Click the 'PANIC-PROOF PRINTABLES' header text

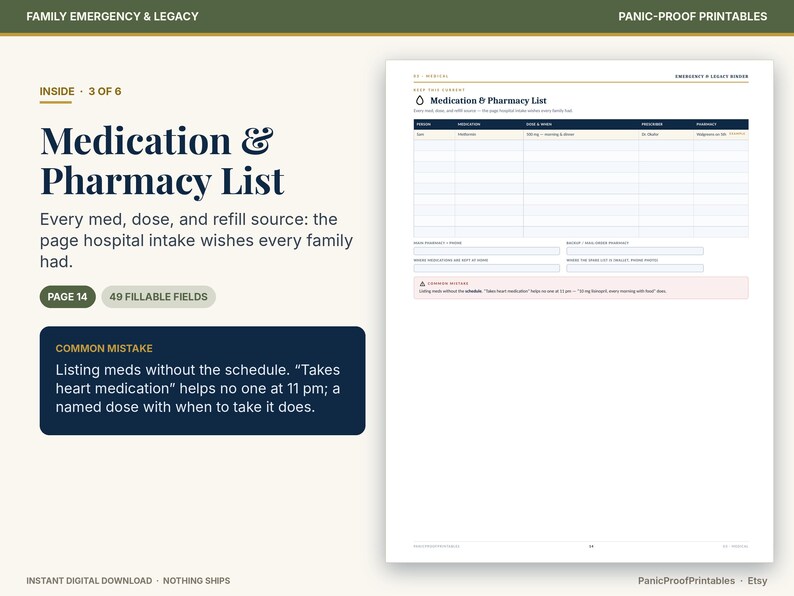[692, 16]
